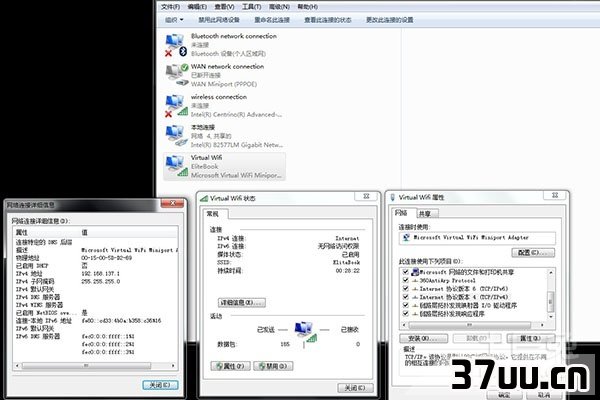Click the protocol list scroll left arrow
Screen dimensions: 600x400
point(404,325)
